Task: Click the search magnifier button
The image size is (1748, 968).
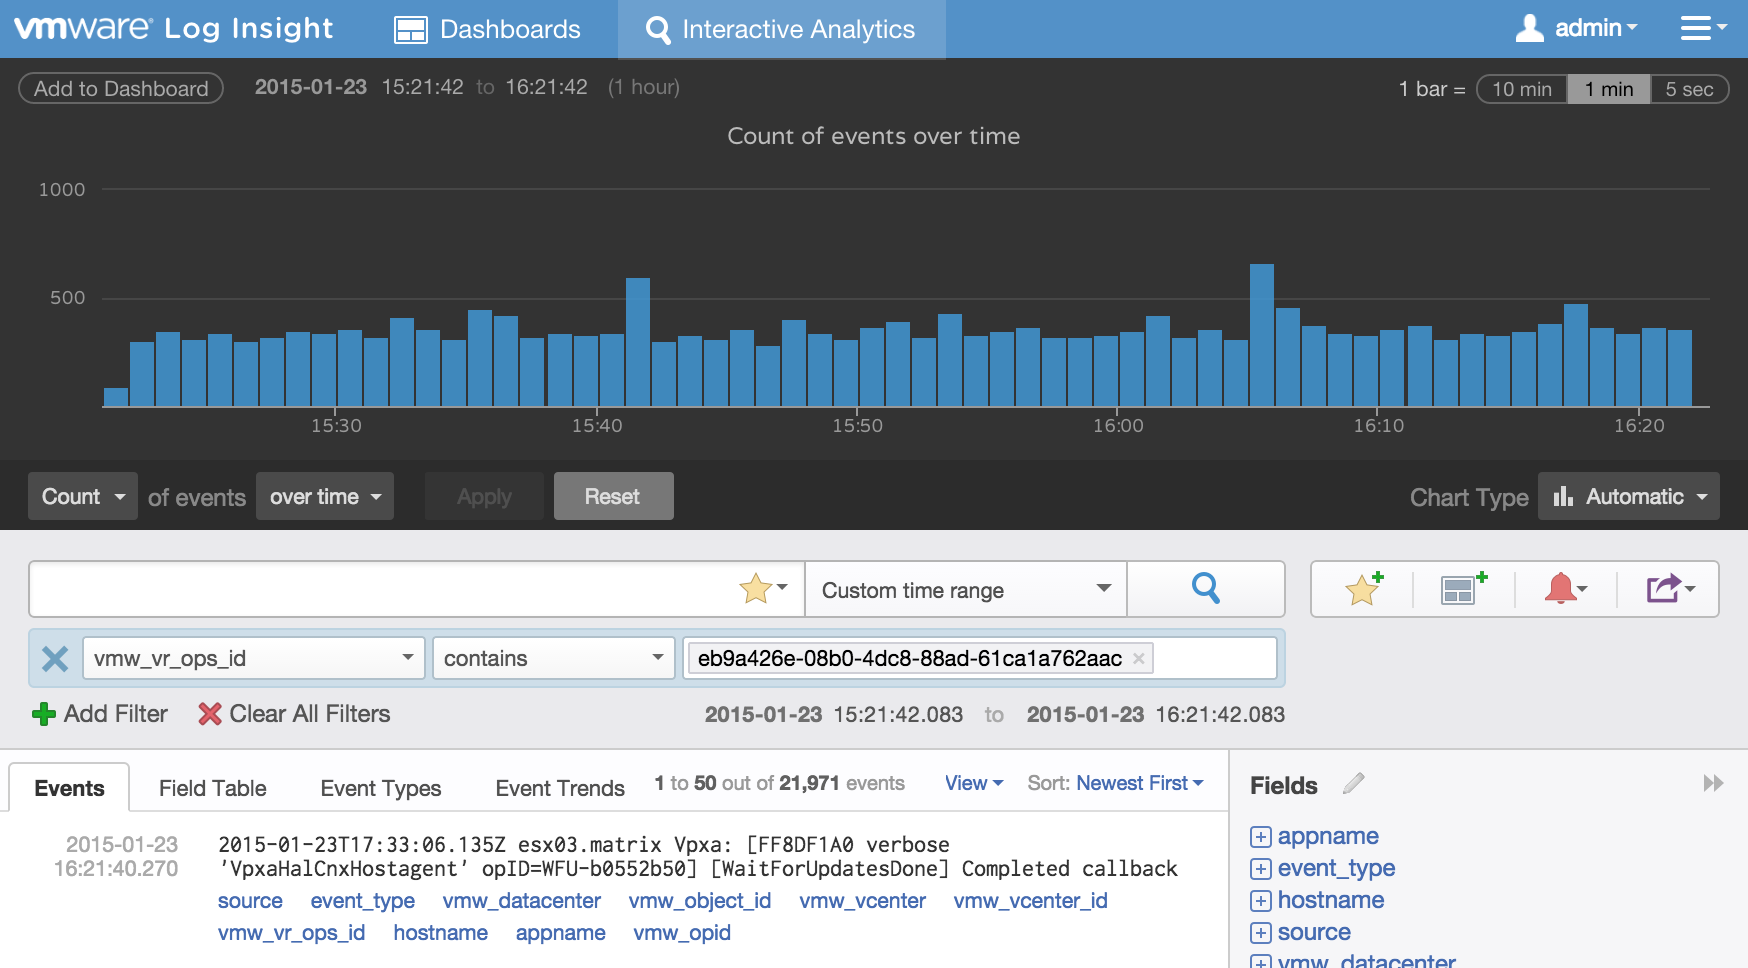Action: click(1205, 589)
